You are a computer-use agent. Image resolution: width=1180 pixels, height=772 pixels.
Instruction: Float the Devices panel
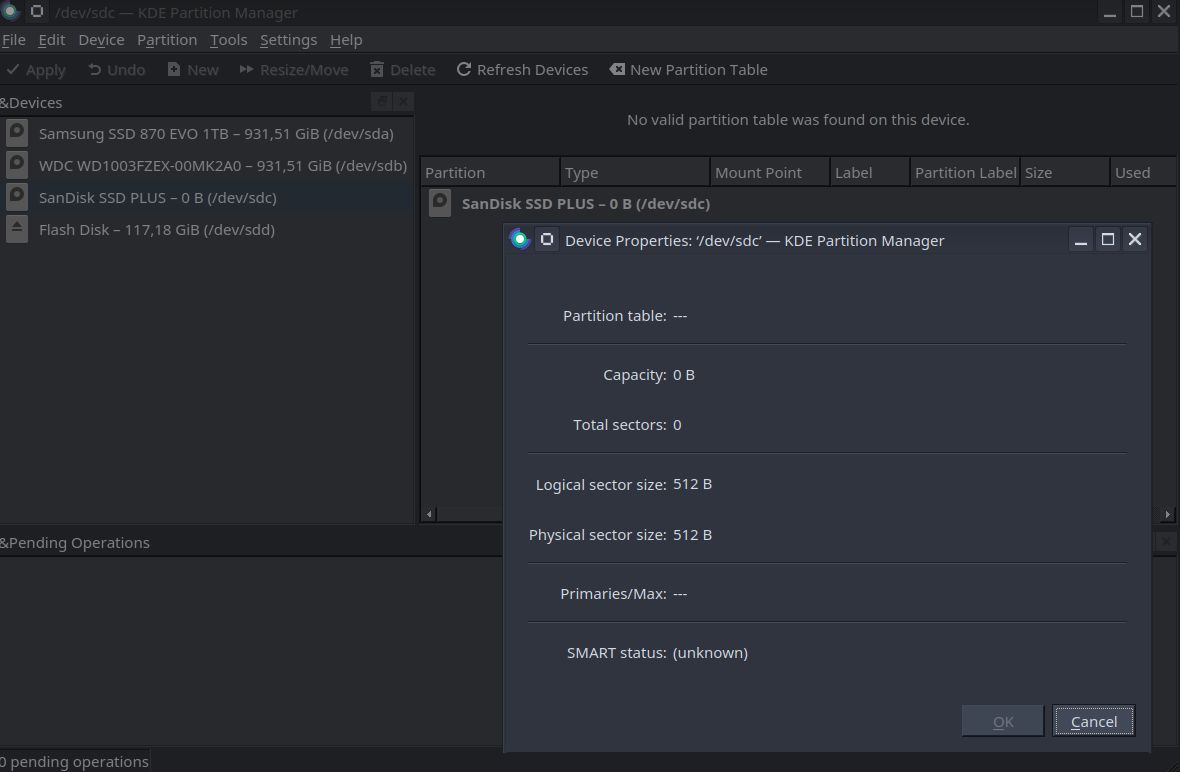(x=382, y=102)
